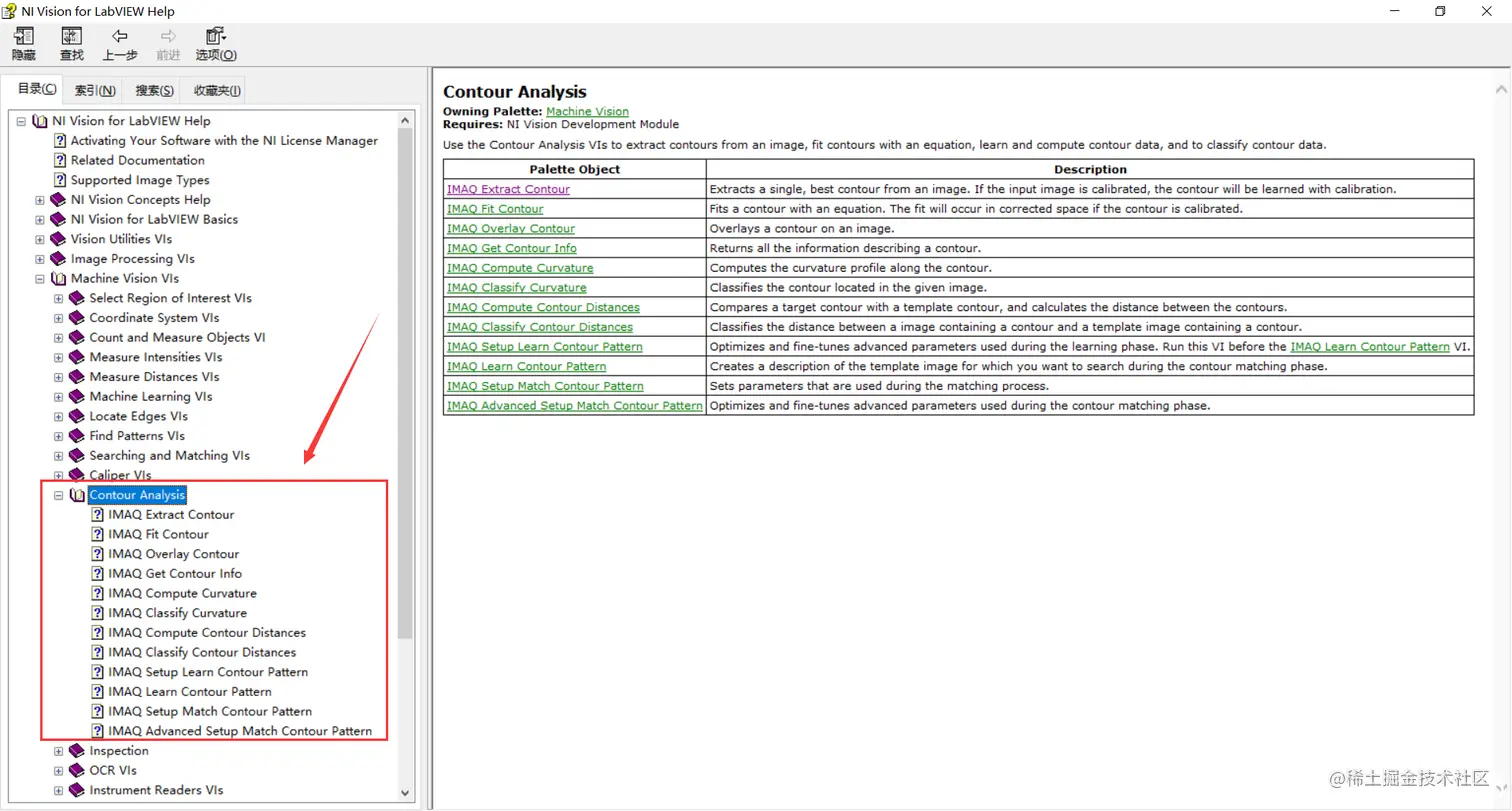Click the help page icon for IMAQ Extract Contour

point(98,515)
